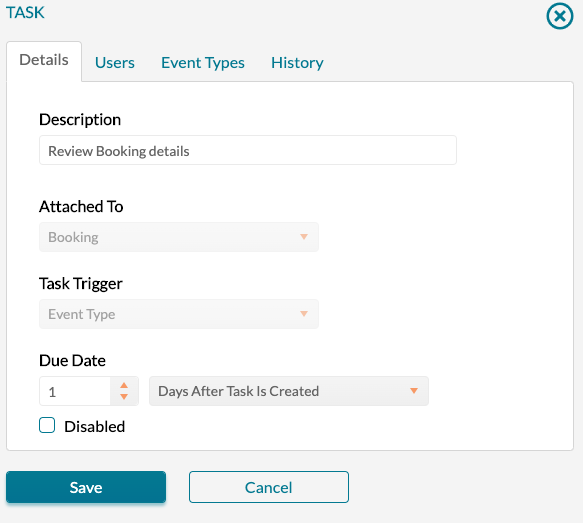Cancel task editing
This screenshot has width=583, height=523.
(269, 487)
